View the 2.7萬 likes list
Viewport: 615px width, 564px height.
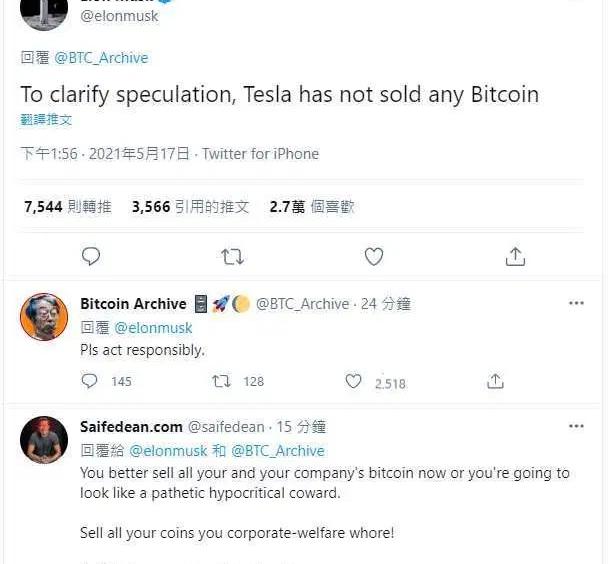tap(312, 207)
